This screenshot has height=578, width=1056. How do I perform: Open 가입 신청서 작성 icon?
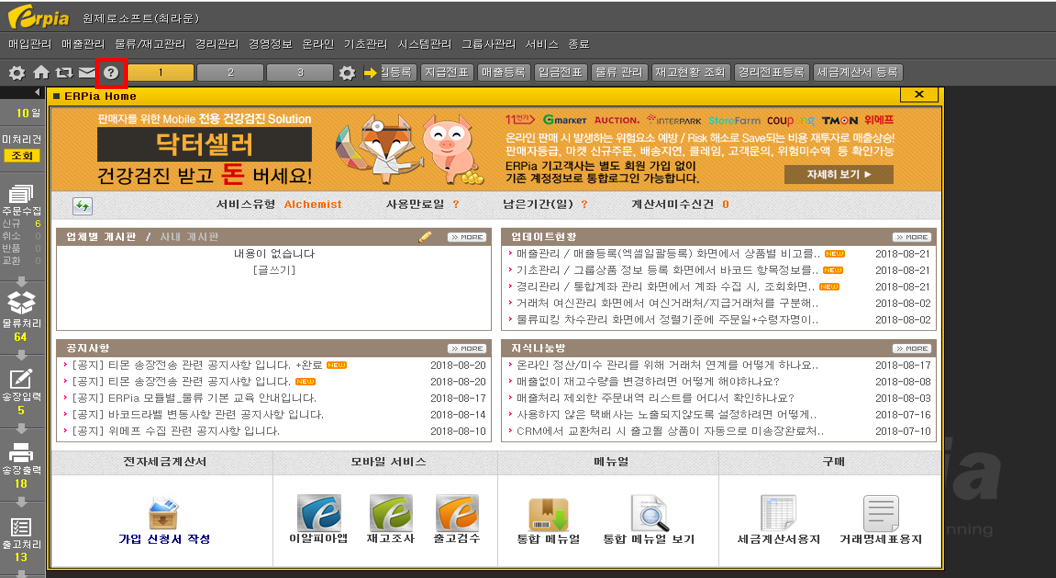tap(164, 514)
